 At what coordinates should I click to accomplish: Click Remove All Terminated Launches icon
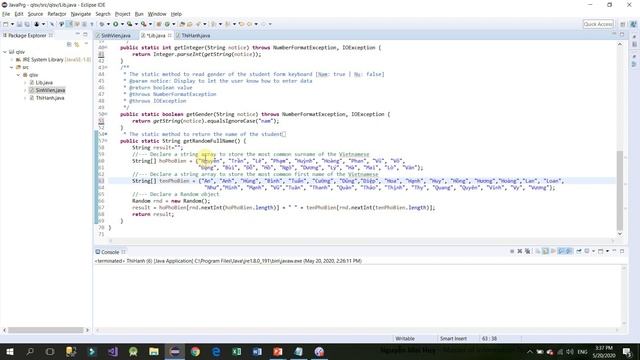527,251
